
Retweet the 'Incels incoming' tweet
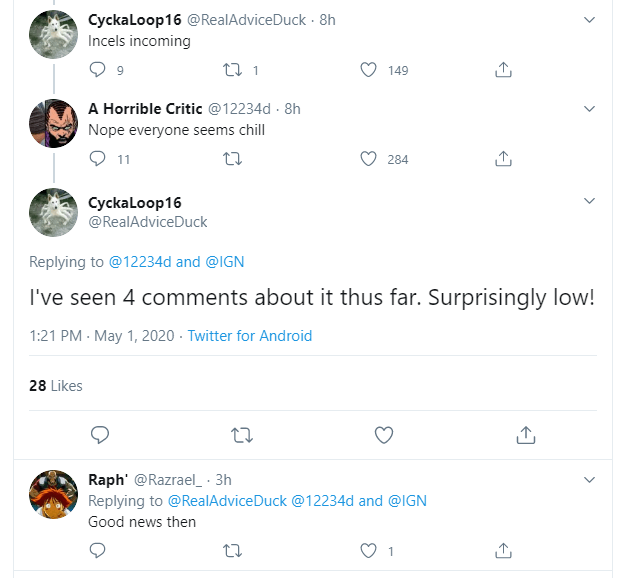point(234,70)
